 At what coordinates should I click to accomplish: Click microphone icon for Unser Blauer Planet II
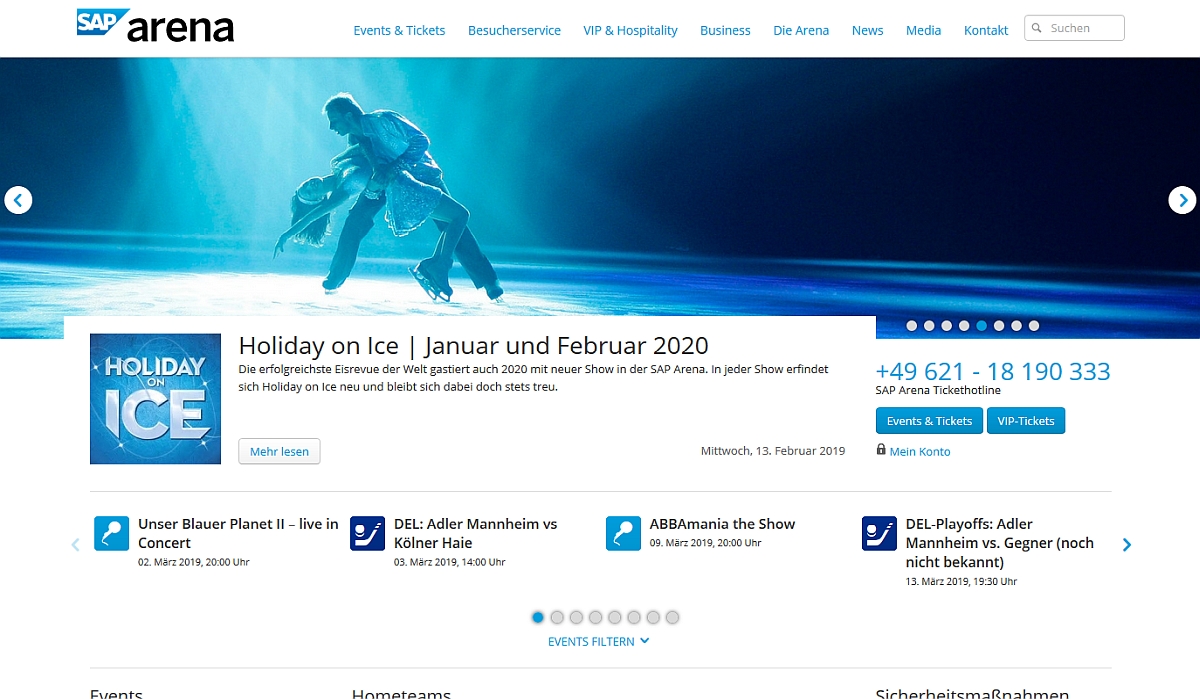click(x=112, y=533)
